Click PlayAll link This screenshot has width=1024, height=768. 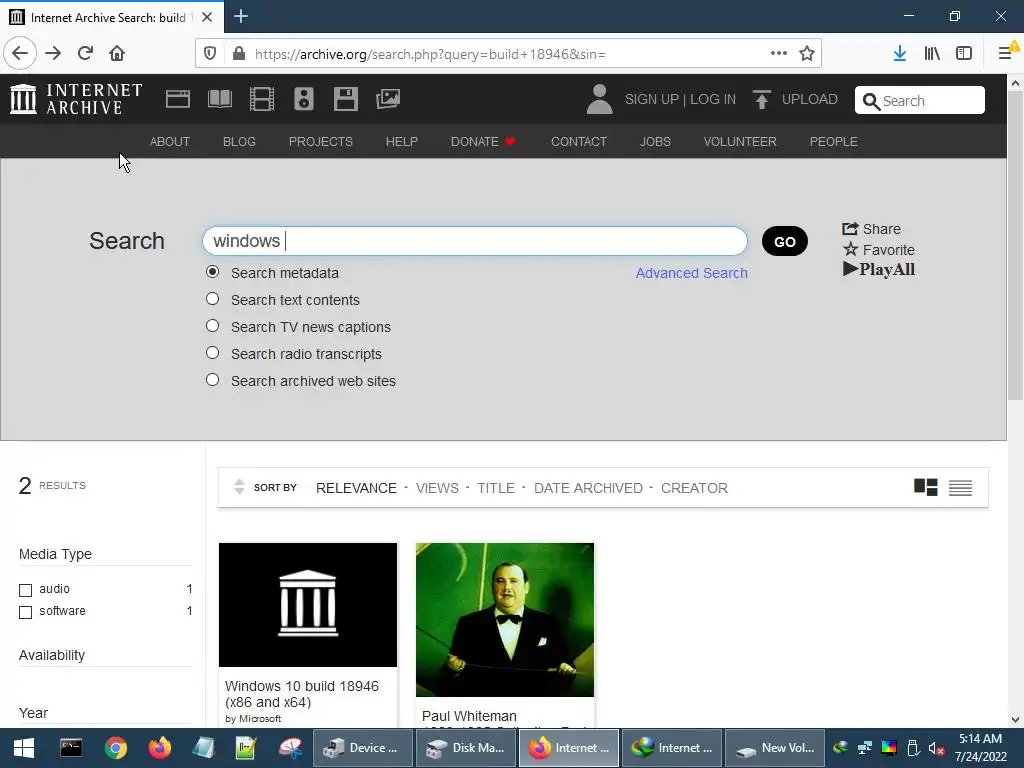point(879,269)
